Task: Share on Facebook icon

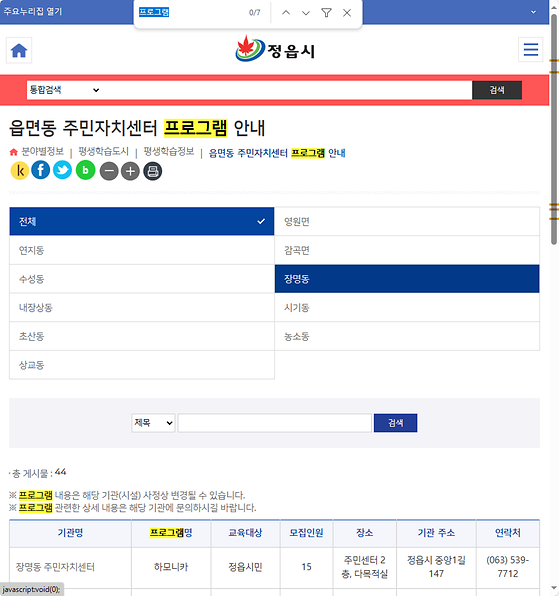Action: pyautogui.click(x=41, y=170)
